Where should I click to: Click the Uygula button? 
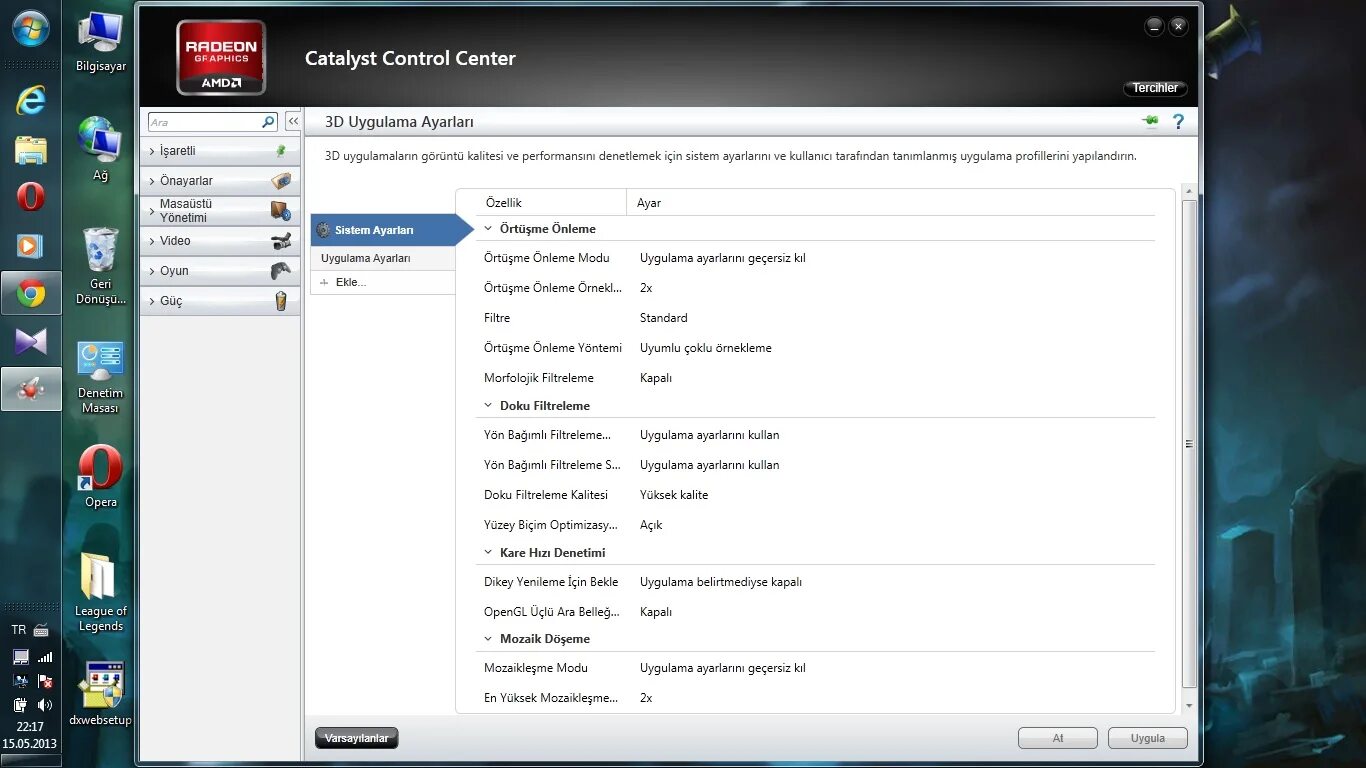tap(1148, 738)
